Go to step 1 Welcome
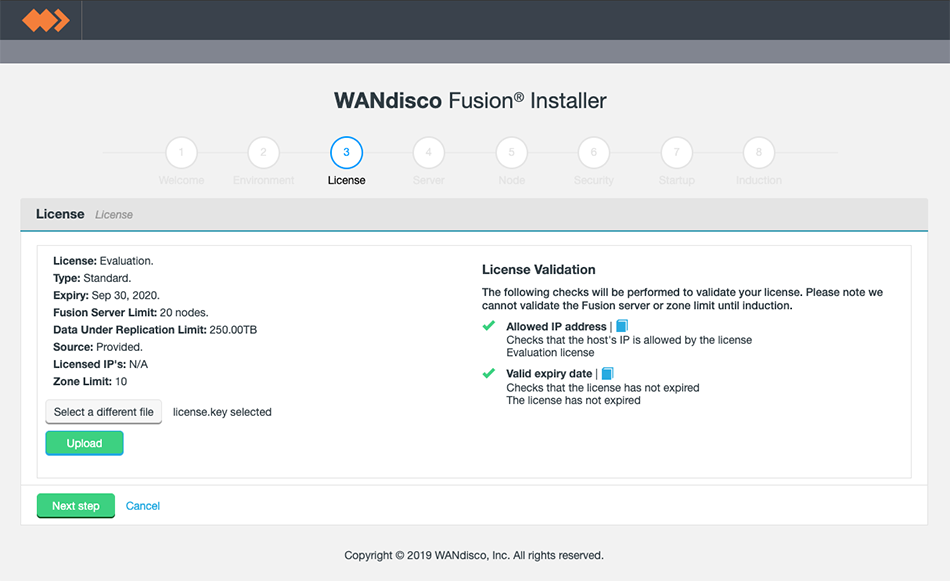This screenshot has width=950, height=581. pyautogui.click(x=181, y=153)
